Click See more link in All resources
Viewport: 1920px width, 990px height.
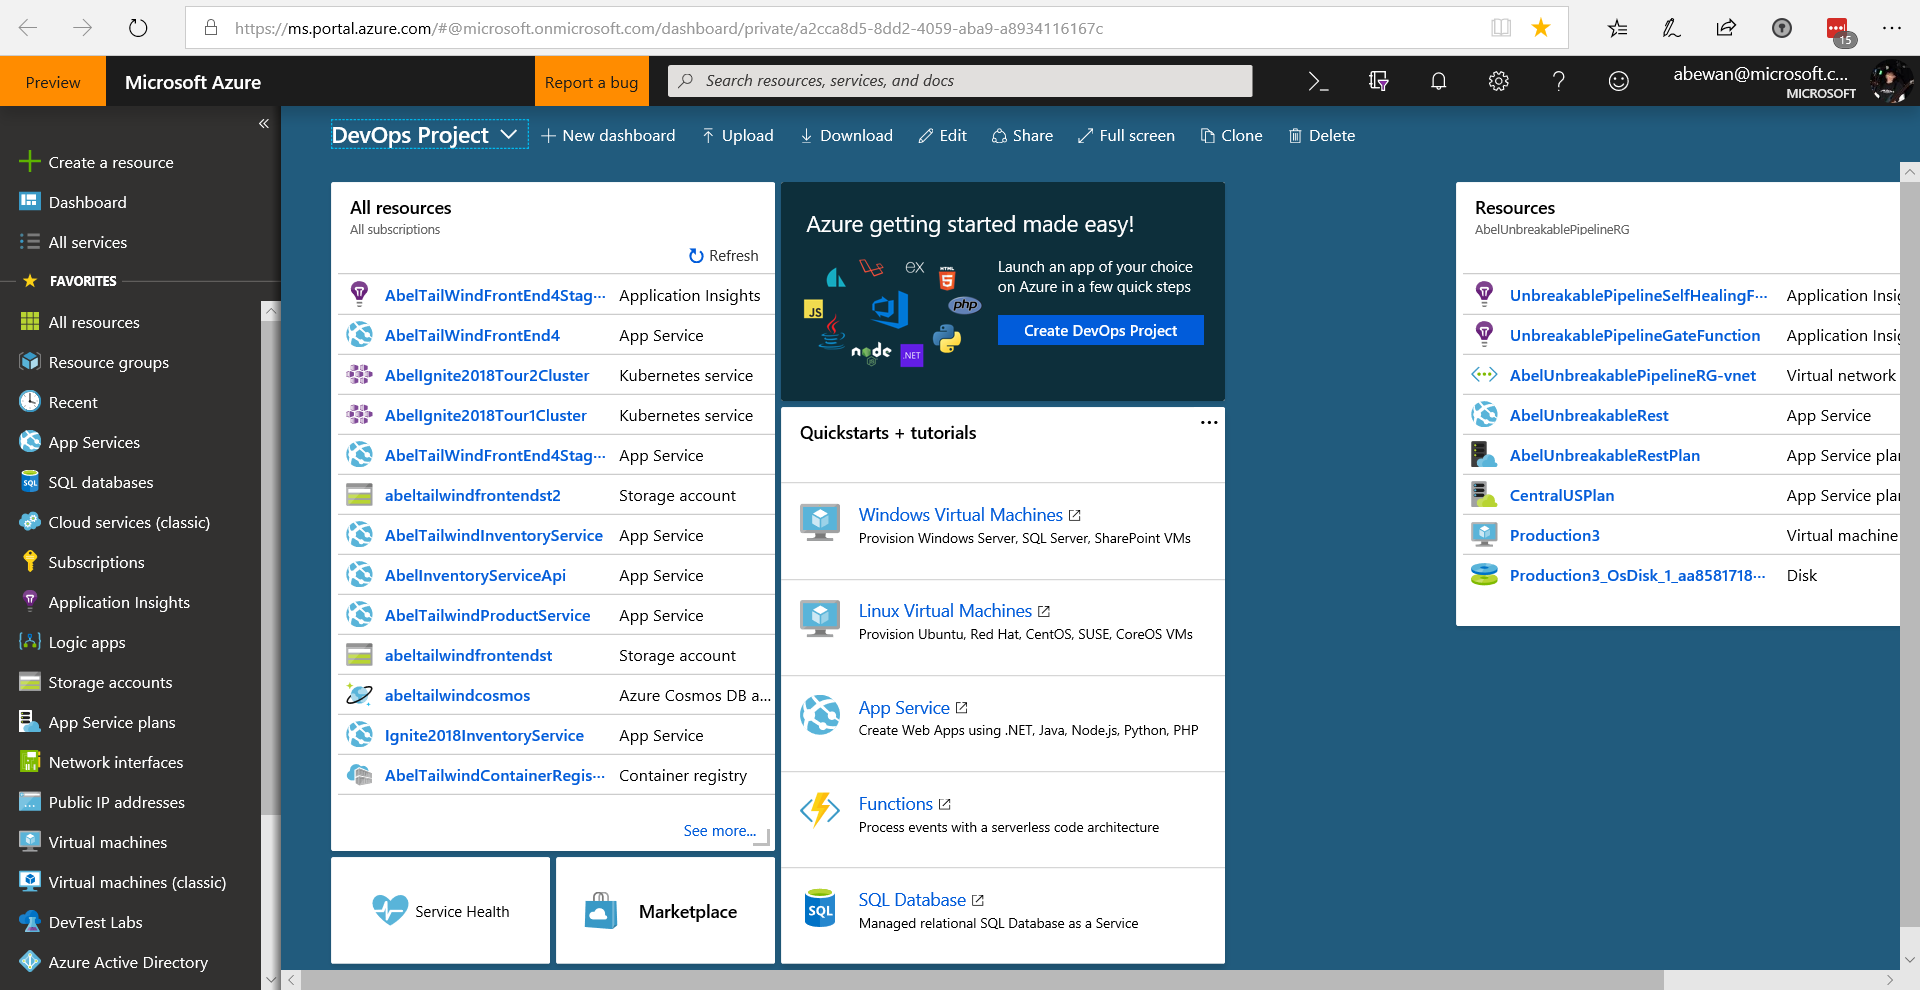click(720, 830)
